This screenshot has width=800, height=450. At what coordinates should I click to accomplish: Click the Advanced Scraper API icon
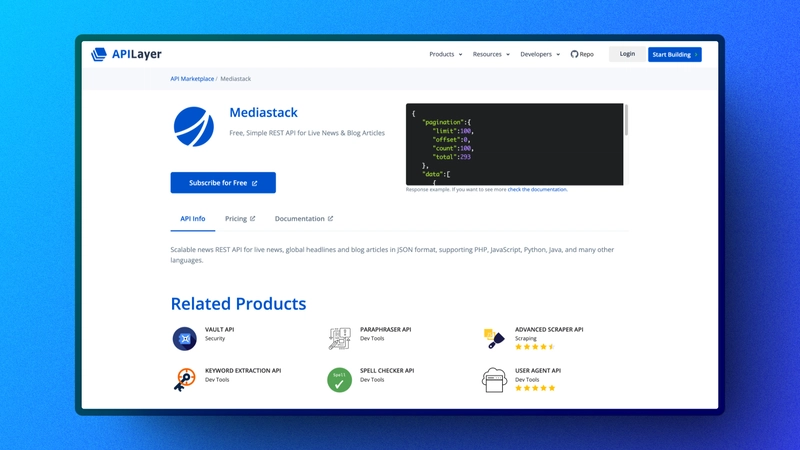[494, 338]
